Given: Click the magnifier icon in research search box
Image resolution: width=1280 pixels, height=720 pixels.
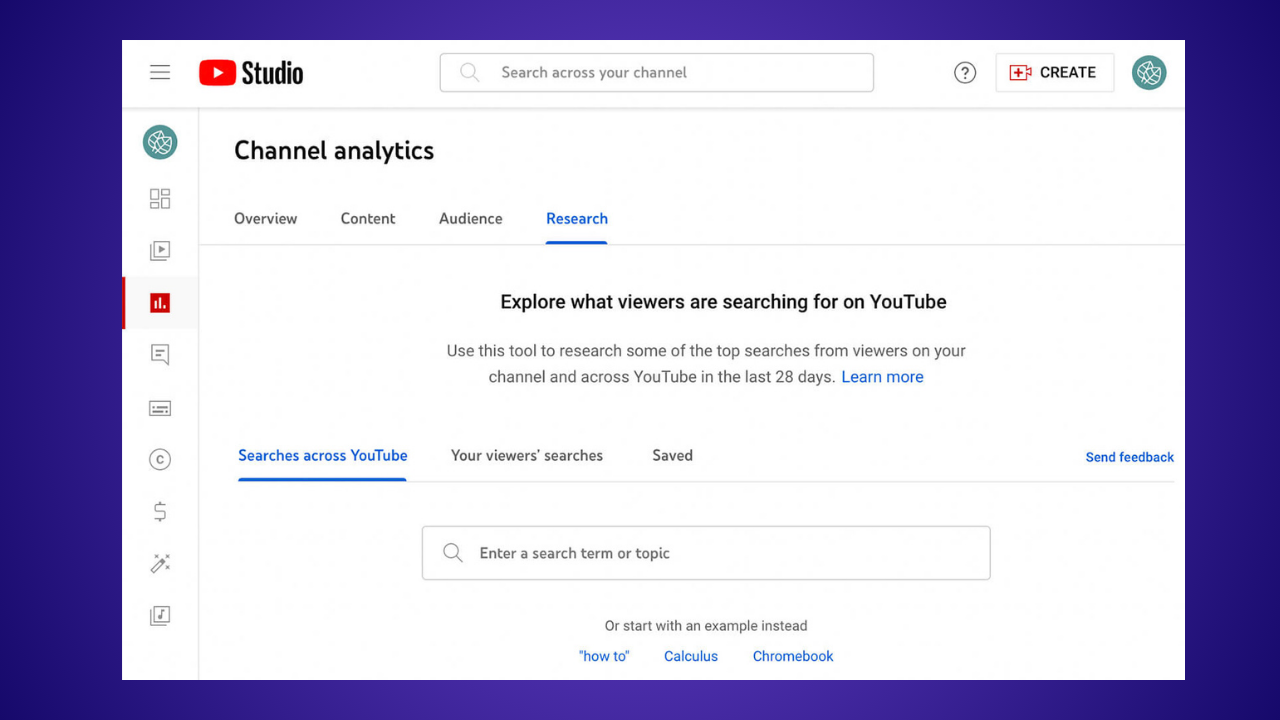Looking at the screenshot, I should tap(453, 553).
